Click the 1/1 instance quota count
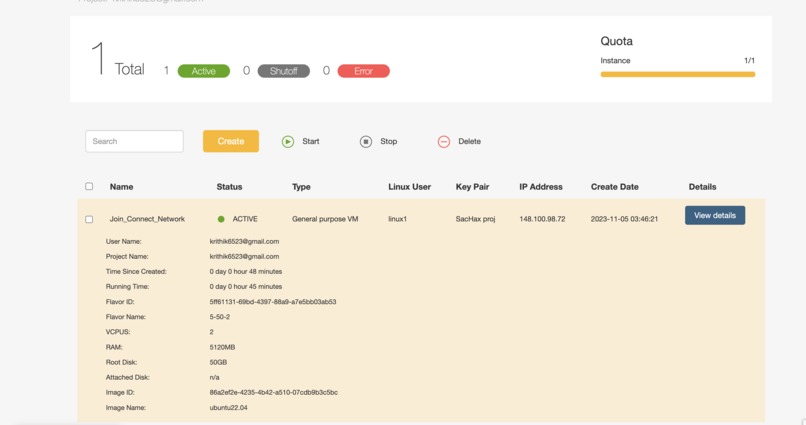The width and height of the screenshot is (806, 425). point(749,61)
